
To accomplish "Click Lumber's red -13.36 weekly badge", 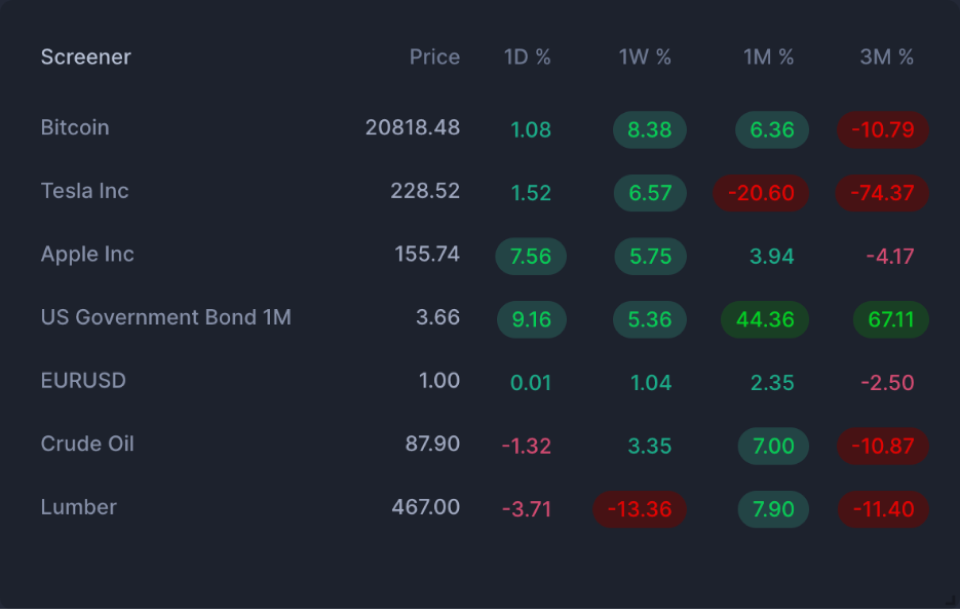I will pos(639,509).
